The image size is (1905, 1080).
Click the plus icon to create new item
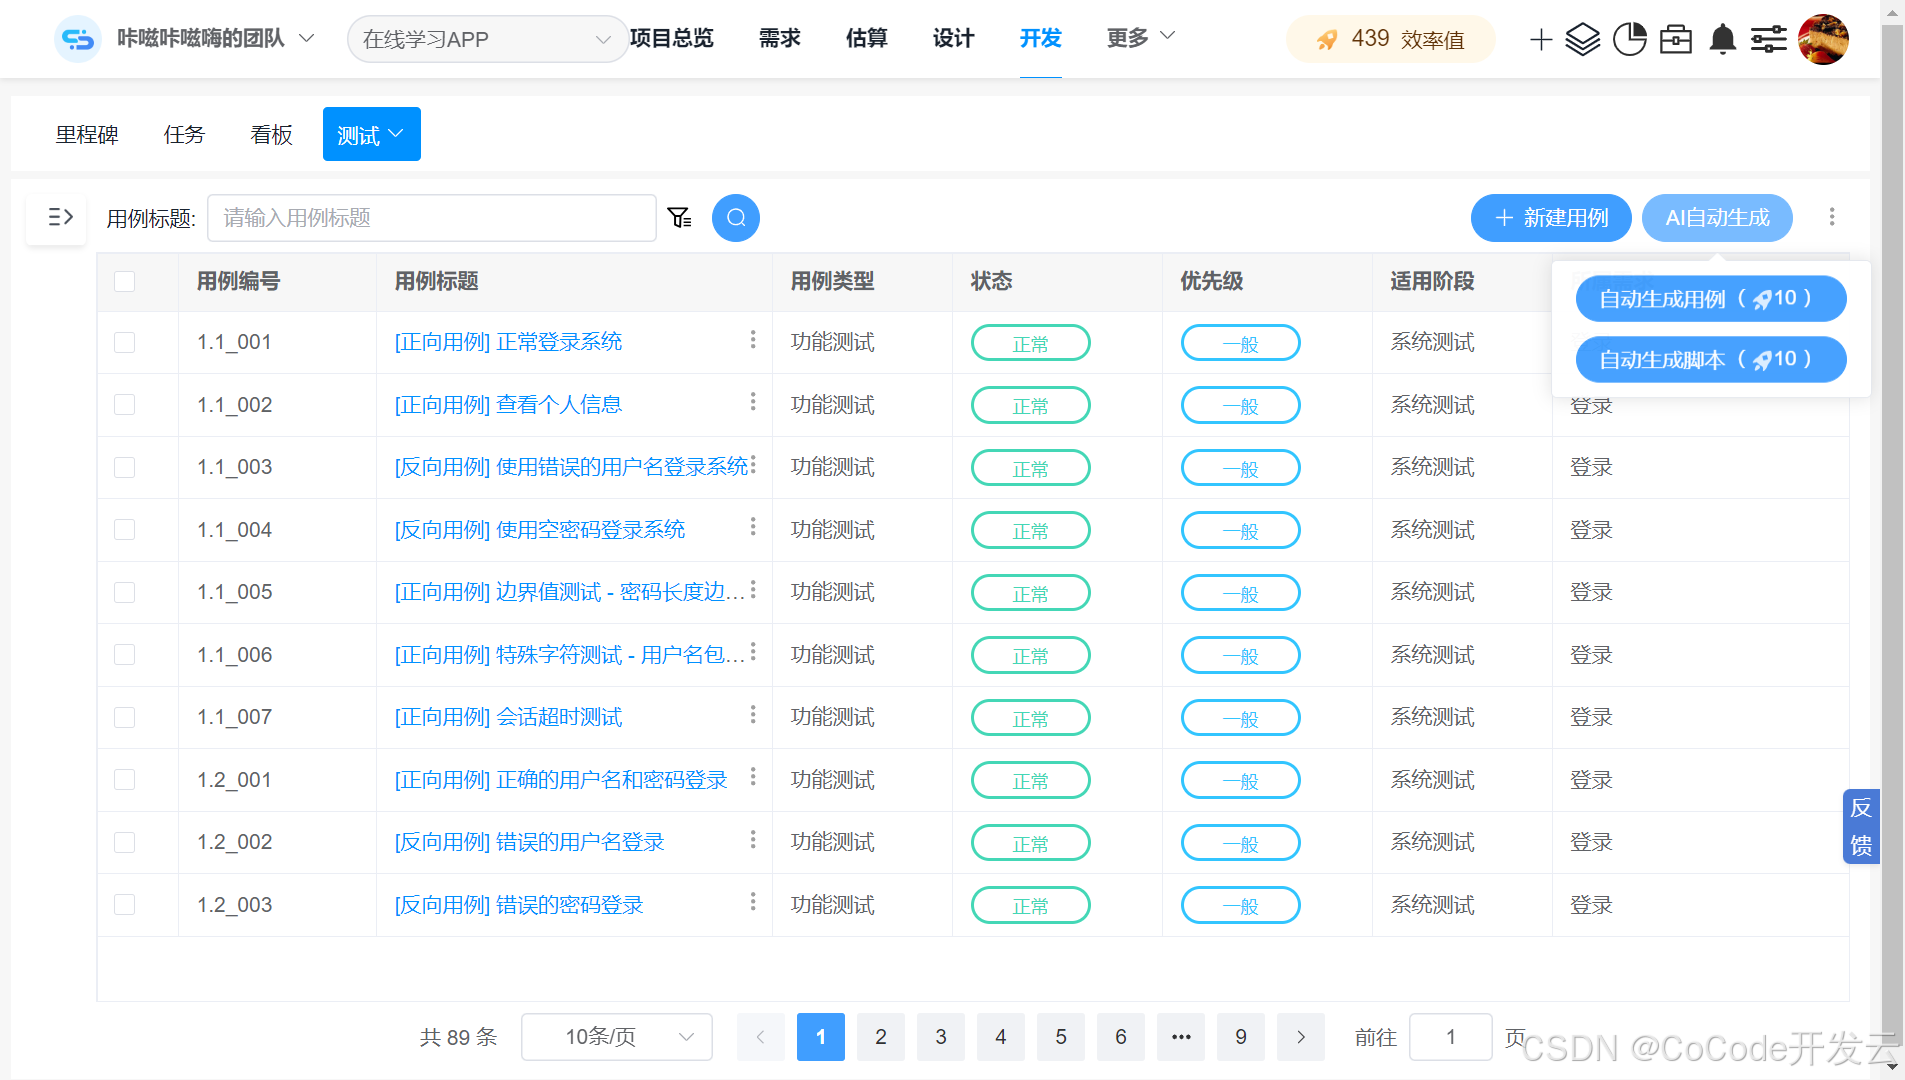coord(1540,39)
